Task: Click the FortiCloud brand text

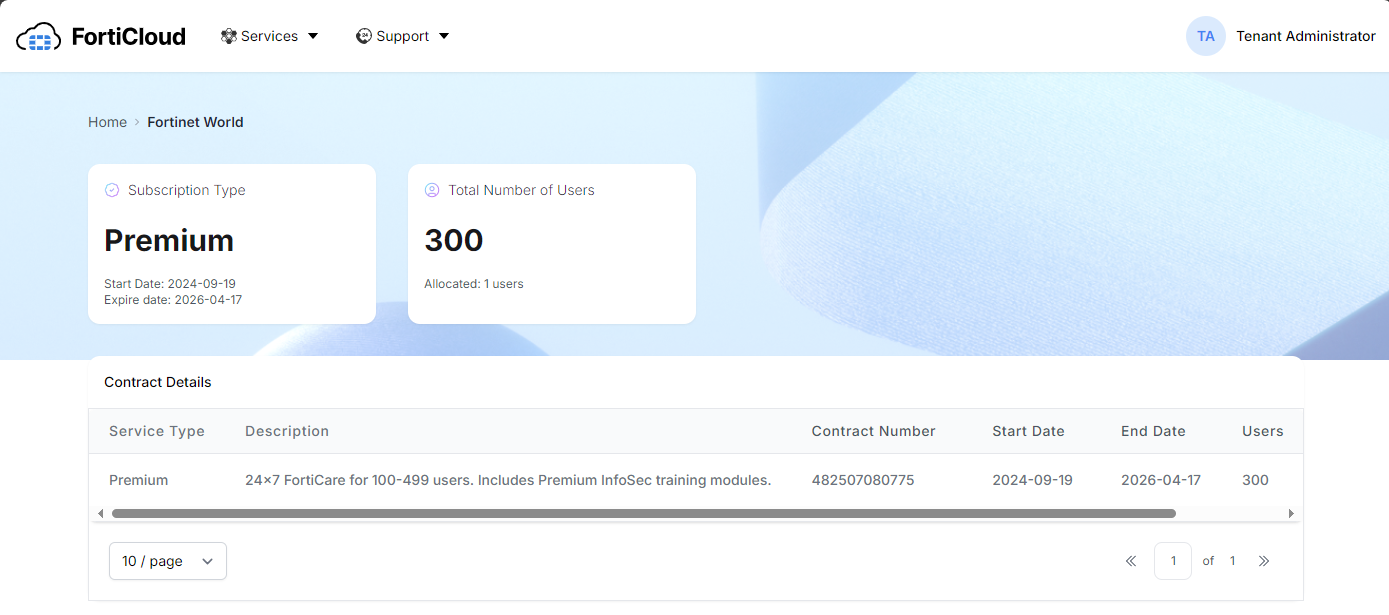Action: click(129, 37)
